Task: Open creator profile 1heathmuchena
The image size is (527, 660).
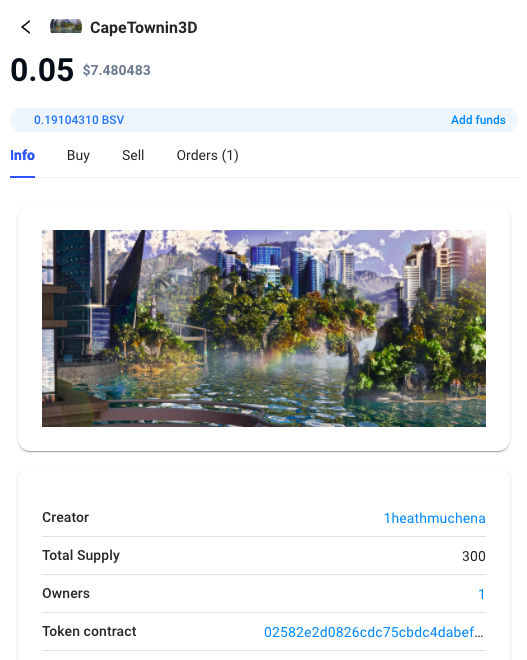Action: tap(434, 518)
